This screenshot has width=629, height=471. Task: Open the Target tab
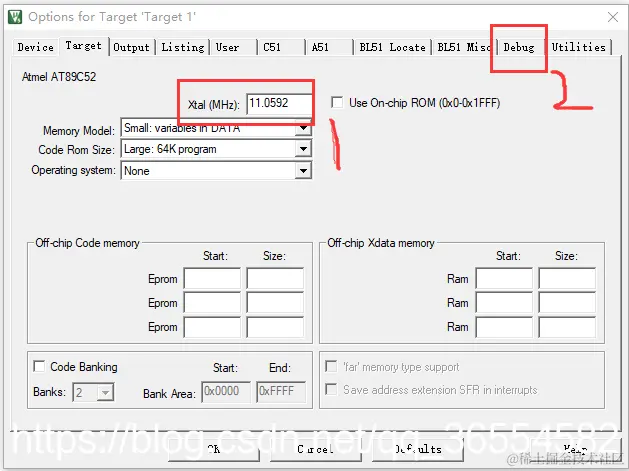(x=84, y=46)
